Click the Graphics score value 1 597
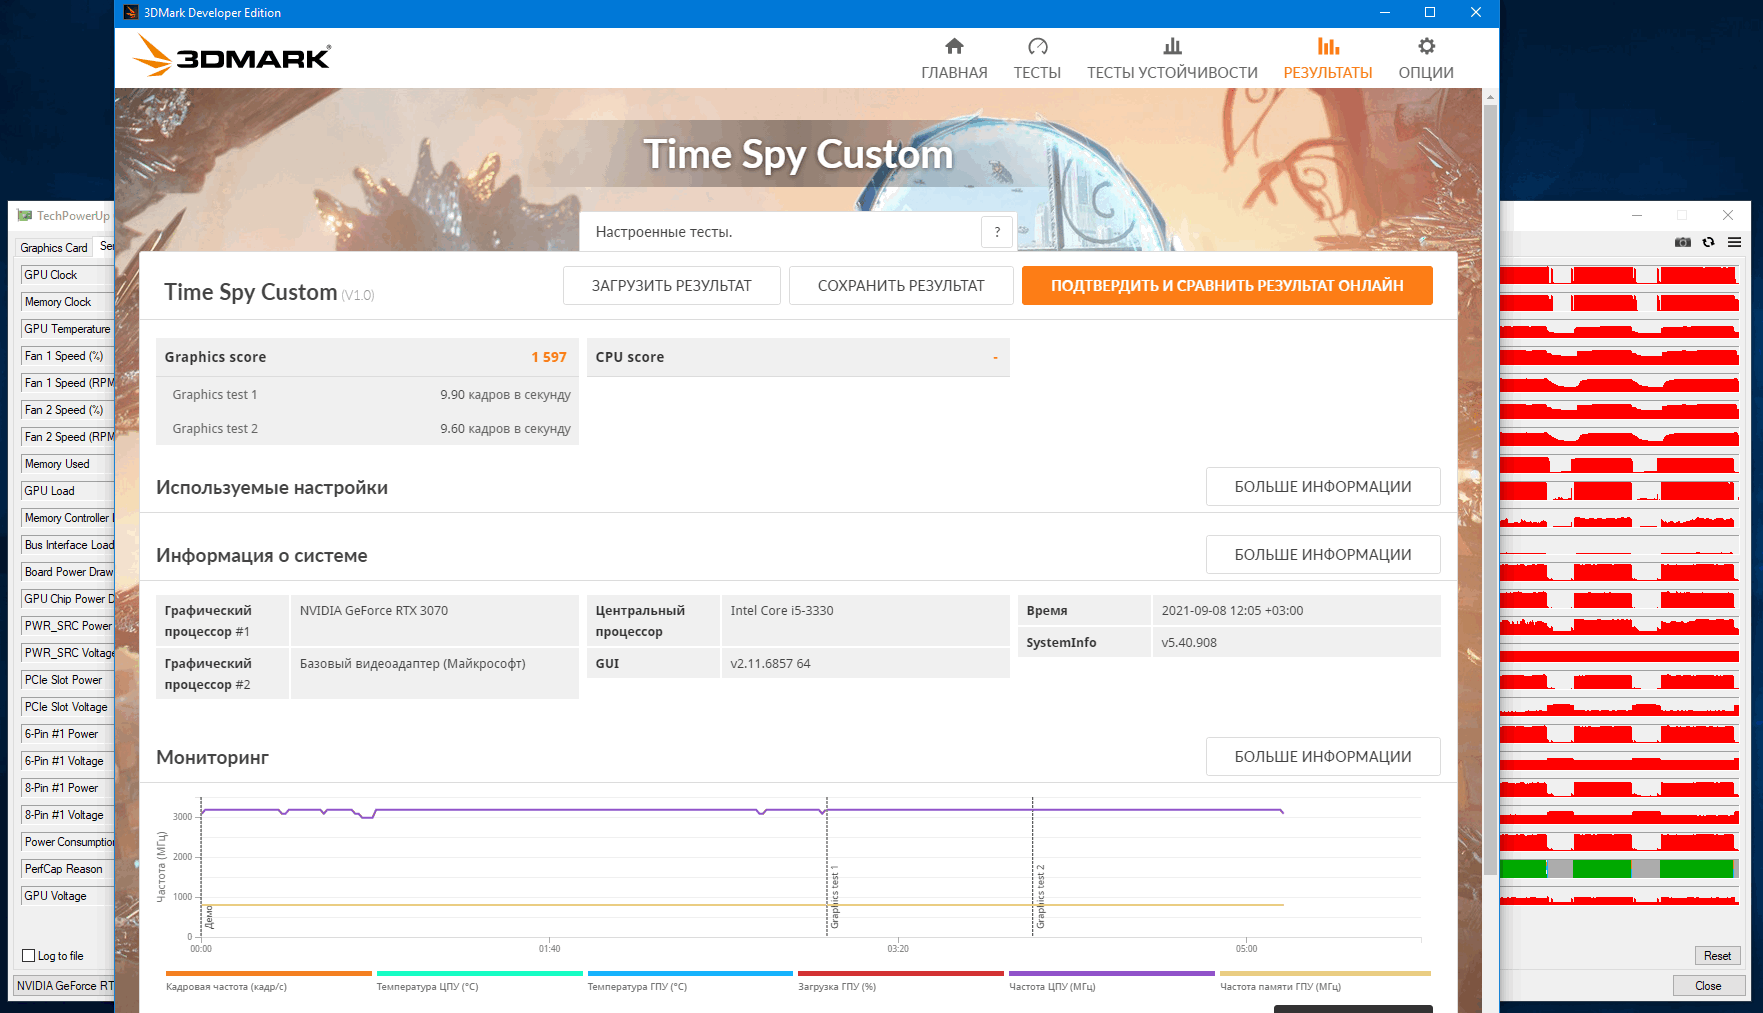Image resolution: width=1763 pixels, height=1013 pixels. [x=549, y=357]
